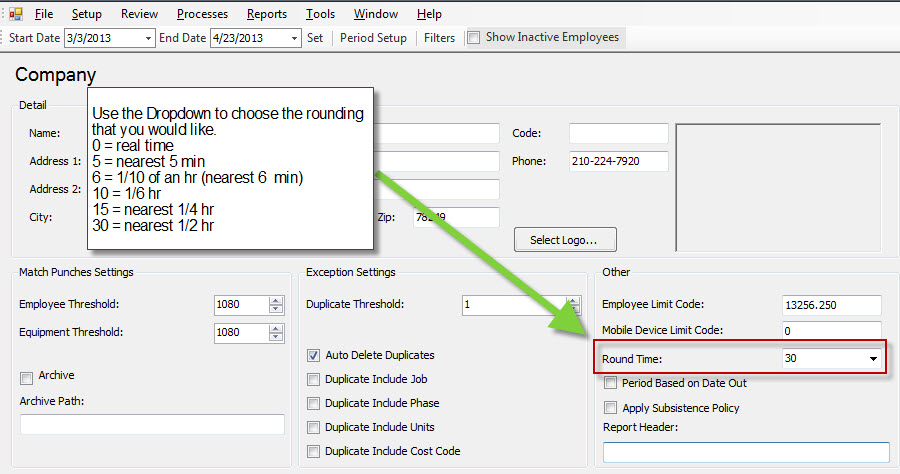Uncheck Auto Delete Duplicates

[315, 355]
